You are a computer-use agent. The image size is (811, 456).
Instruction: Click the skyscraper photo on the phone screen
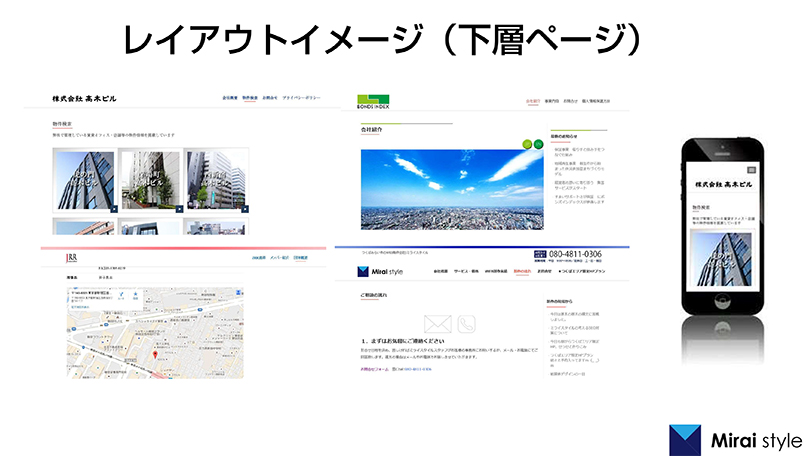[723, 259]
